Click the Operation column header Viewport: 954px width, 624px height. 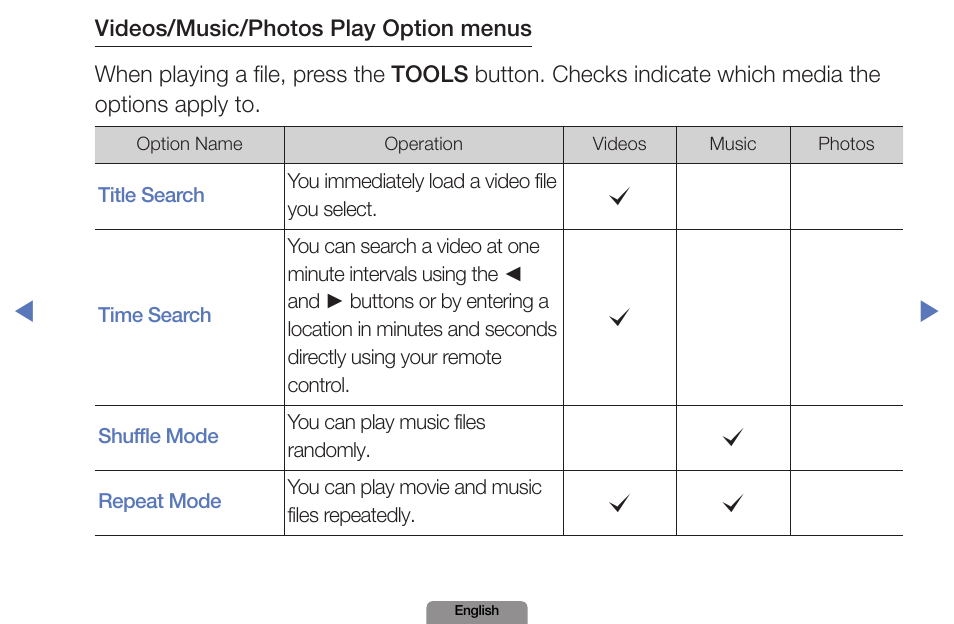pos(423,144)
